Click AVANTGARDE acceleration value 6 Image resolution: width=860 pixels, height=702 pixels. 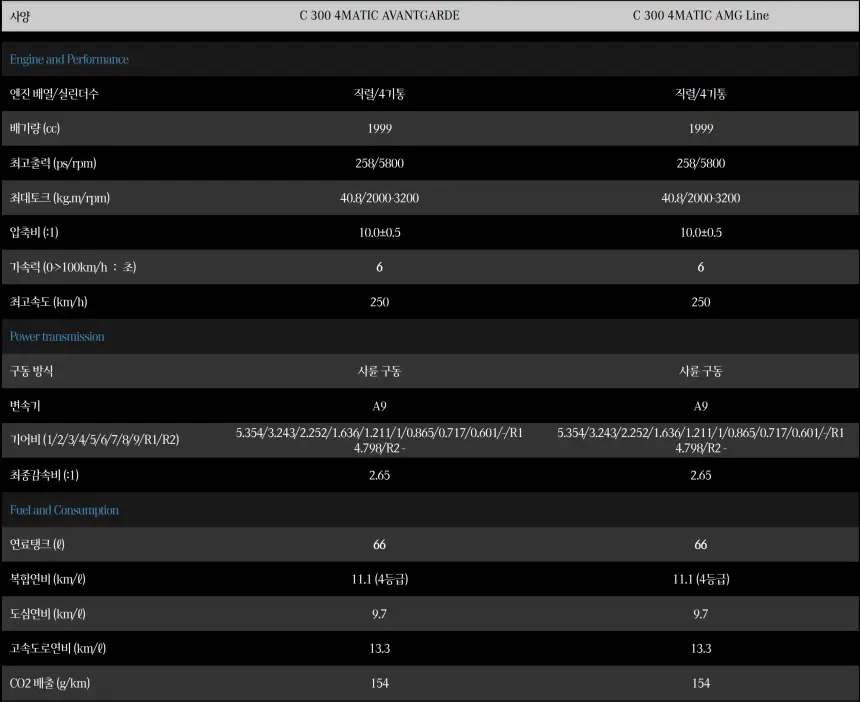tap(380, 268)
